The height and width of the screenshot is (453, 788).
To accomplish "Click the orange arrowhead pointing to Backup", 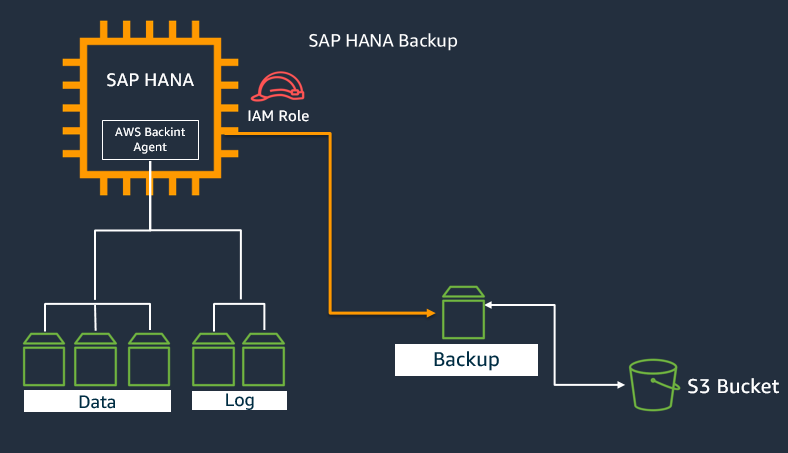I will pos(431,313).
